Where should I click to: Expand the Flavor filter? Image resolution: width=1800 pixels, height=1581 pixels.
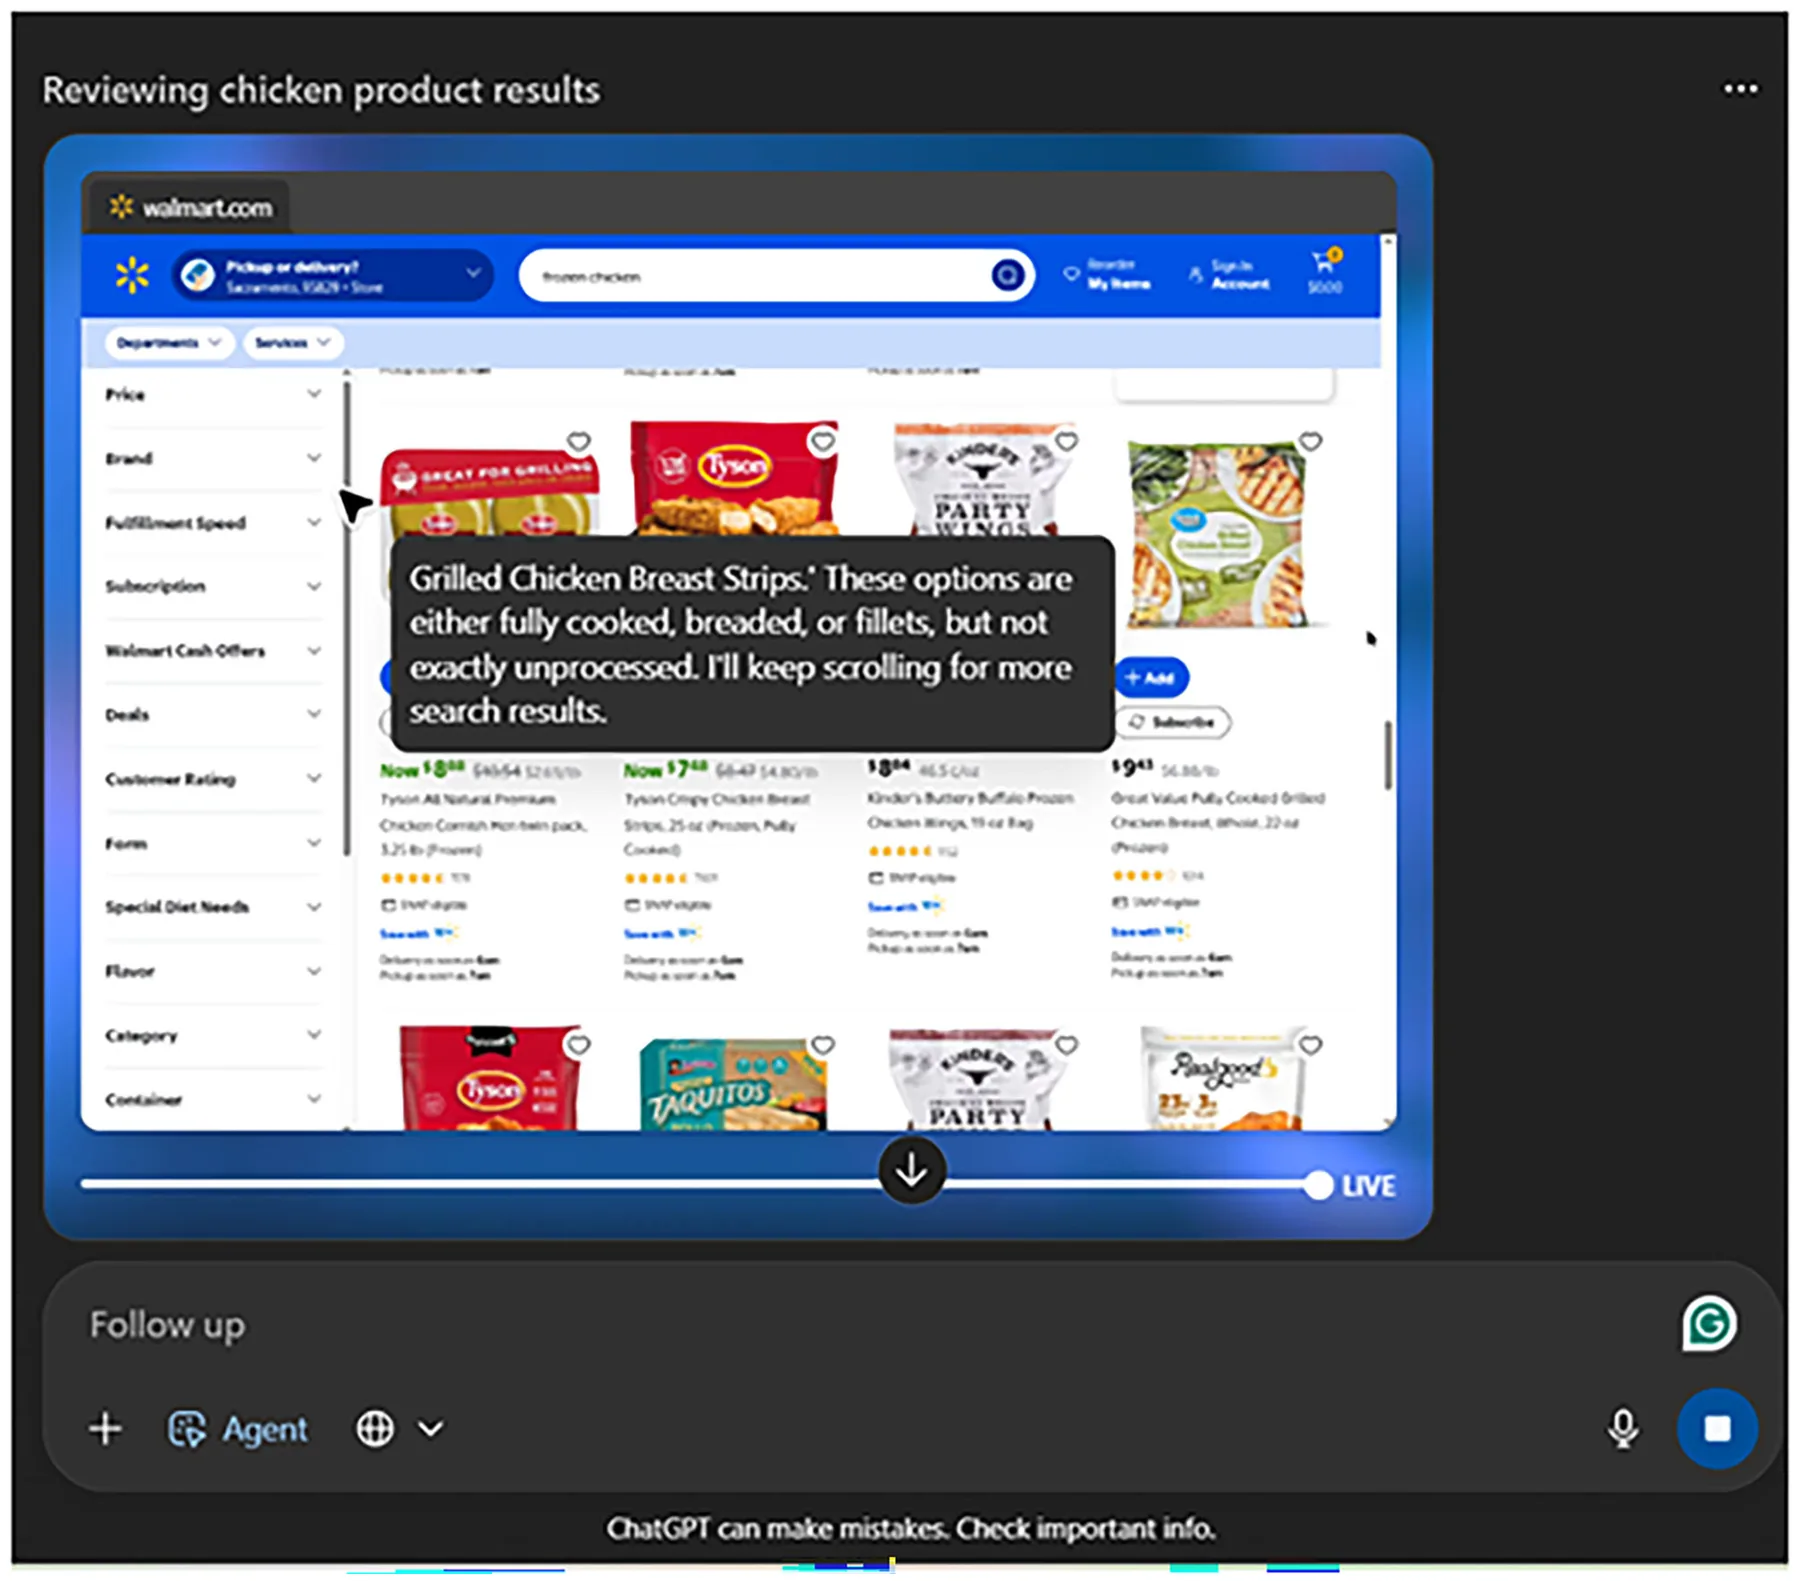214,970
